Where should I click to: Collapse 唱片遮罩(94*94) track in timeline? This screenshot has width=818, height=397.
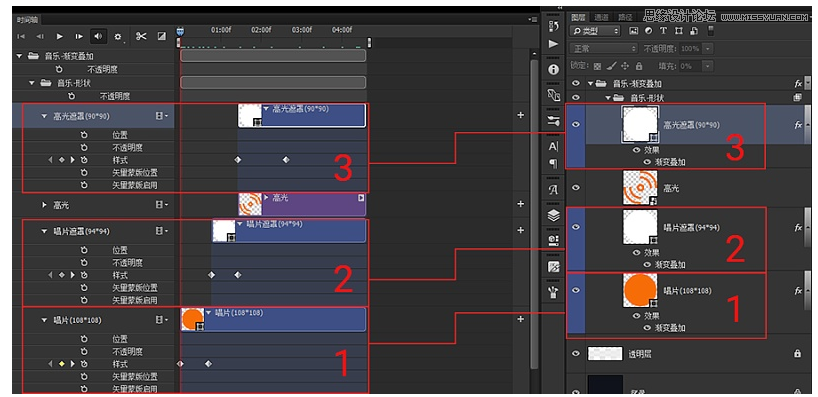(x=44, y=231)
